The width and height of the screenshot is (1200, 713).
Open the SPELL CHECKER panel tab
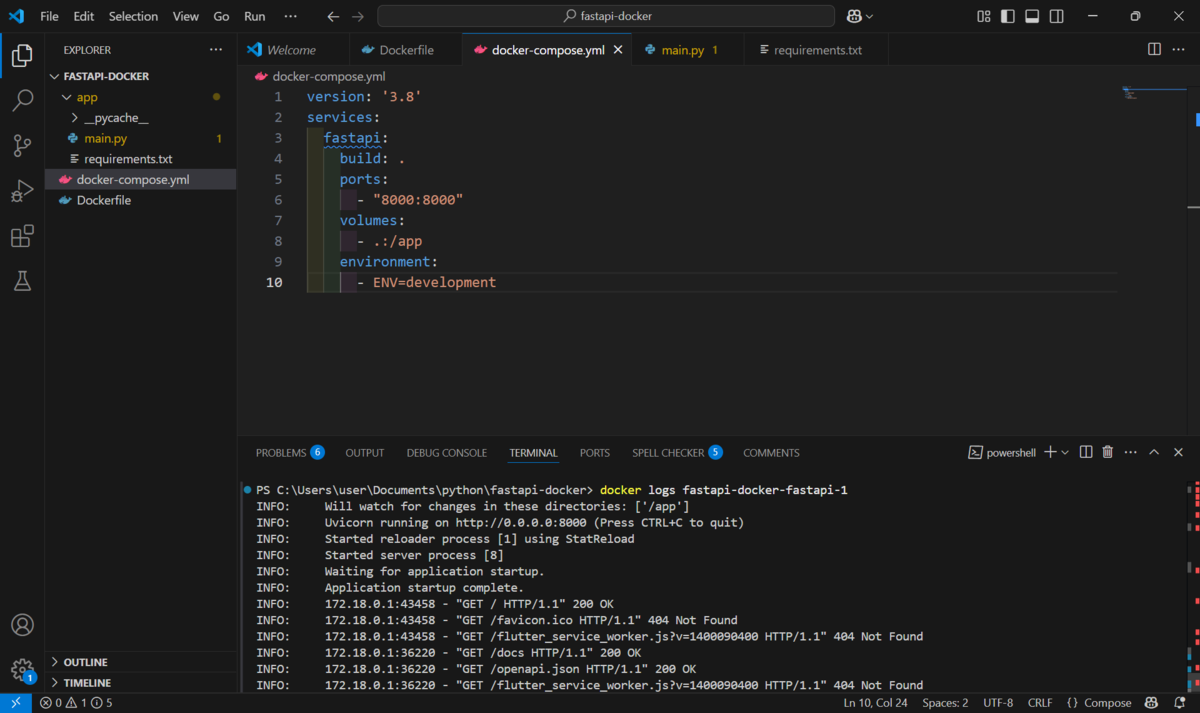coord(677,453)
